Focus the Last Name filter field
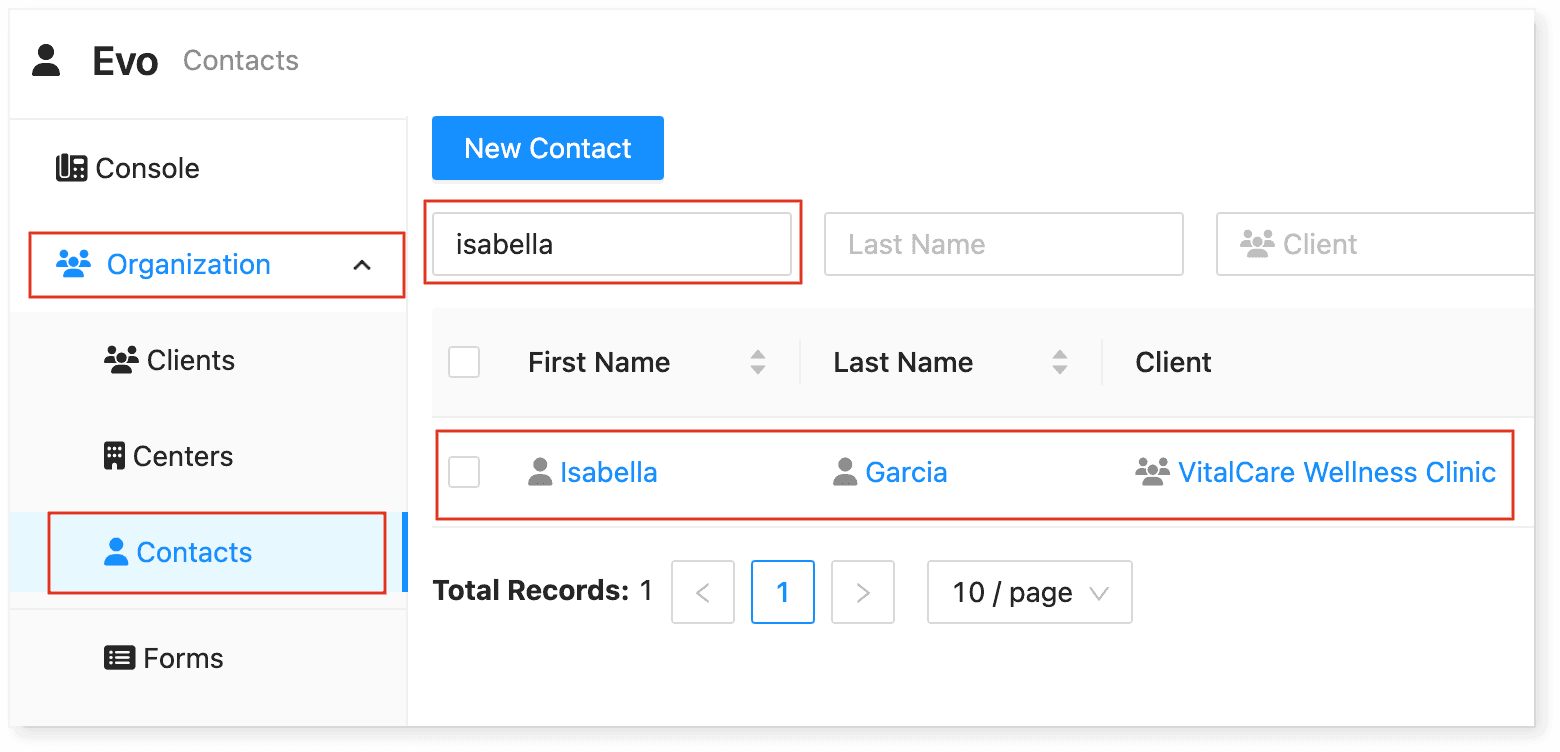Image resolution: width=1560 pixels, height=752 pixels. (x=1004, y=244)
